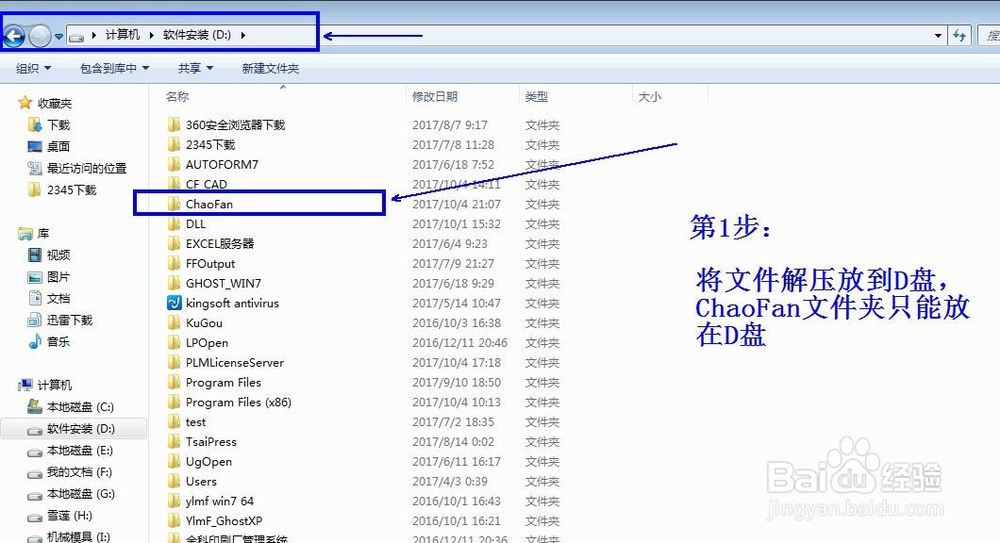This screenshot has height=543, width=1000.
Task: Open the 包含到库中 menu
Action: pos(114,68)
